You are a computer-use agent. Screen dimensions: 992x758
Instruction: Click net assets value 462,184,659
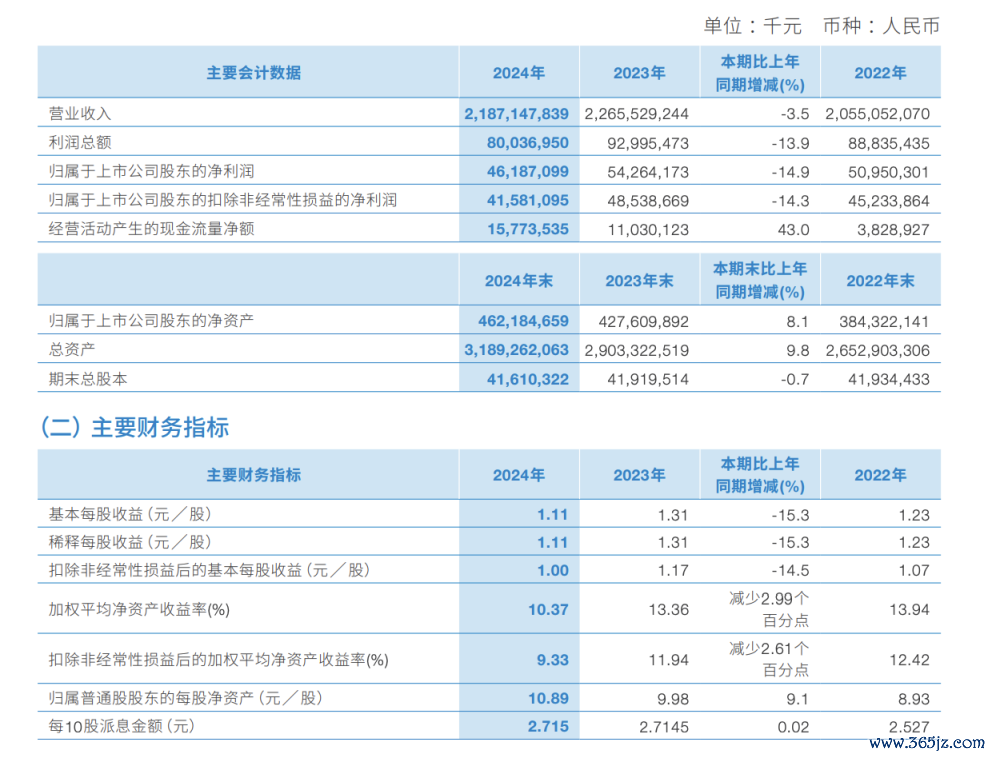pyautogui.click(x=523, y=321)
